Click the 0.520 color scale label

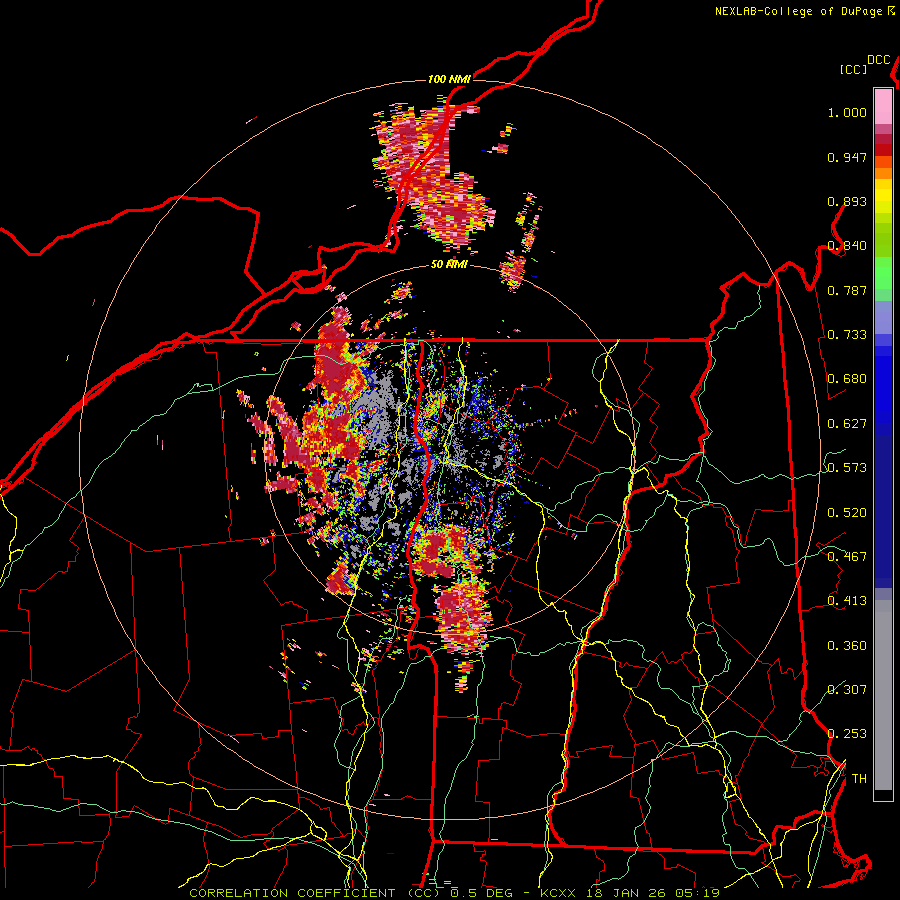tap(847, 512)
